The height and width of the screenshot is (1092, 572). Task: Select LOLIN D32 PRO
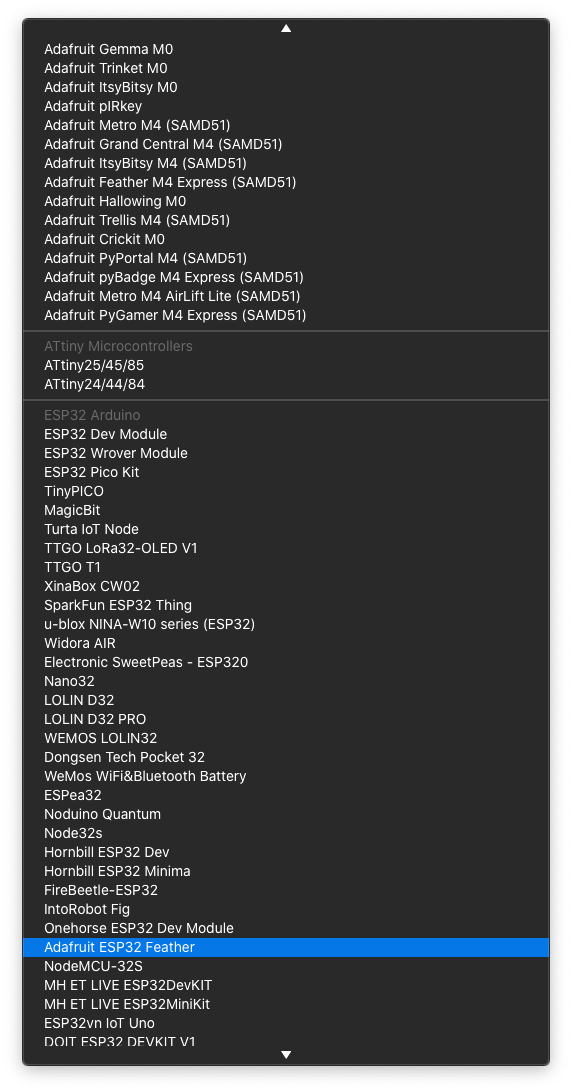286,719
